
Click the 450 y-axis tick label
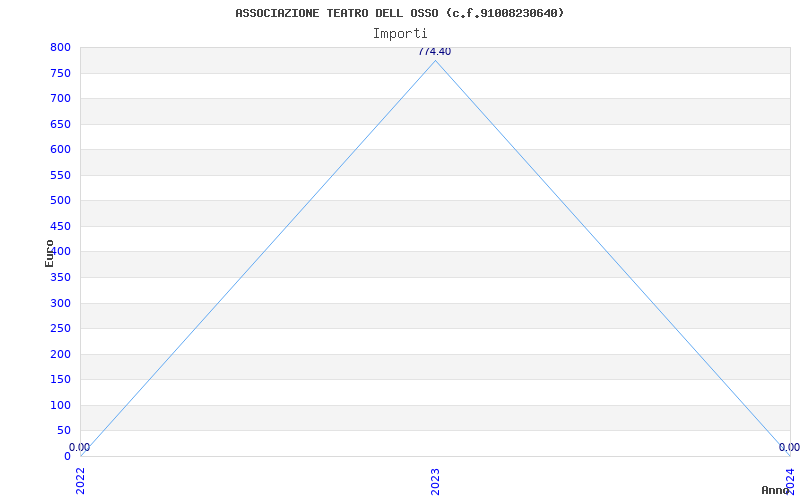[x=60, y=227]
